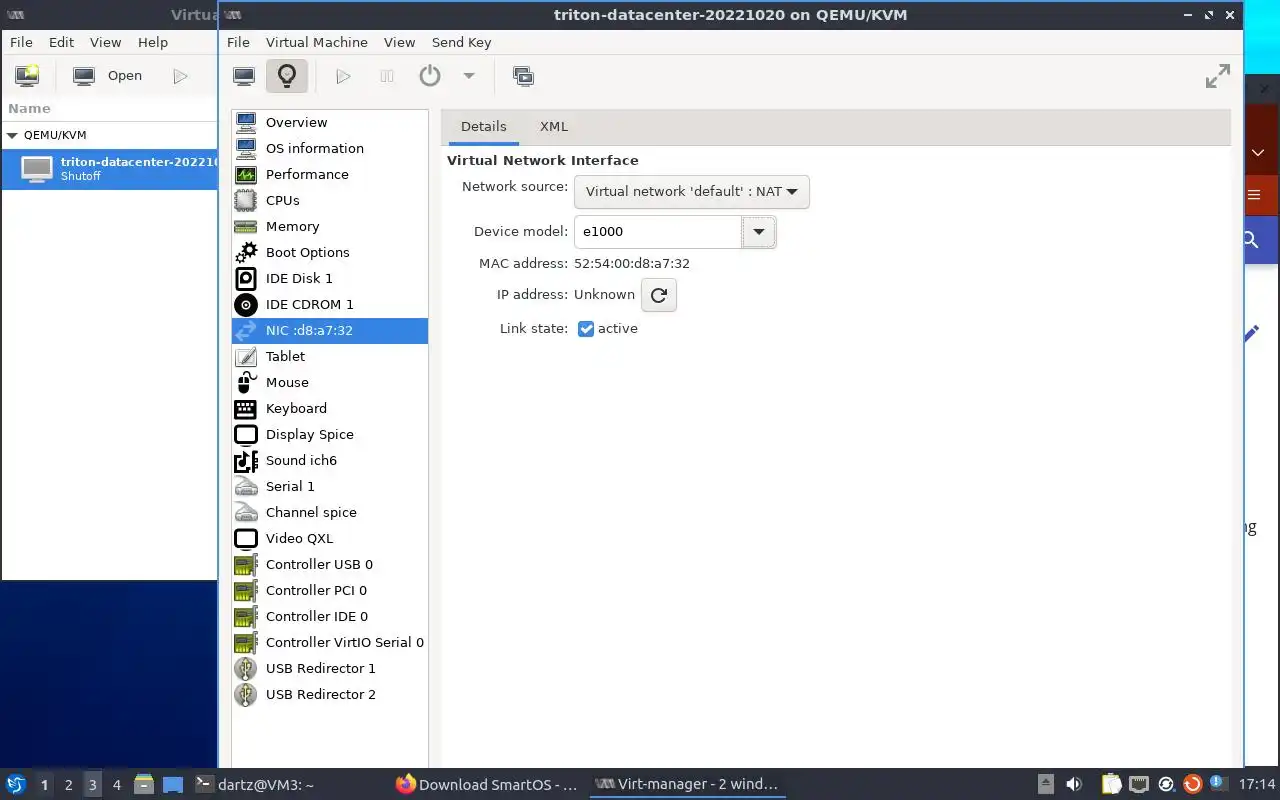Select OS information entry
This screenshot has width=1280, height=800.
pyautogui.click(x=330, y=148)
